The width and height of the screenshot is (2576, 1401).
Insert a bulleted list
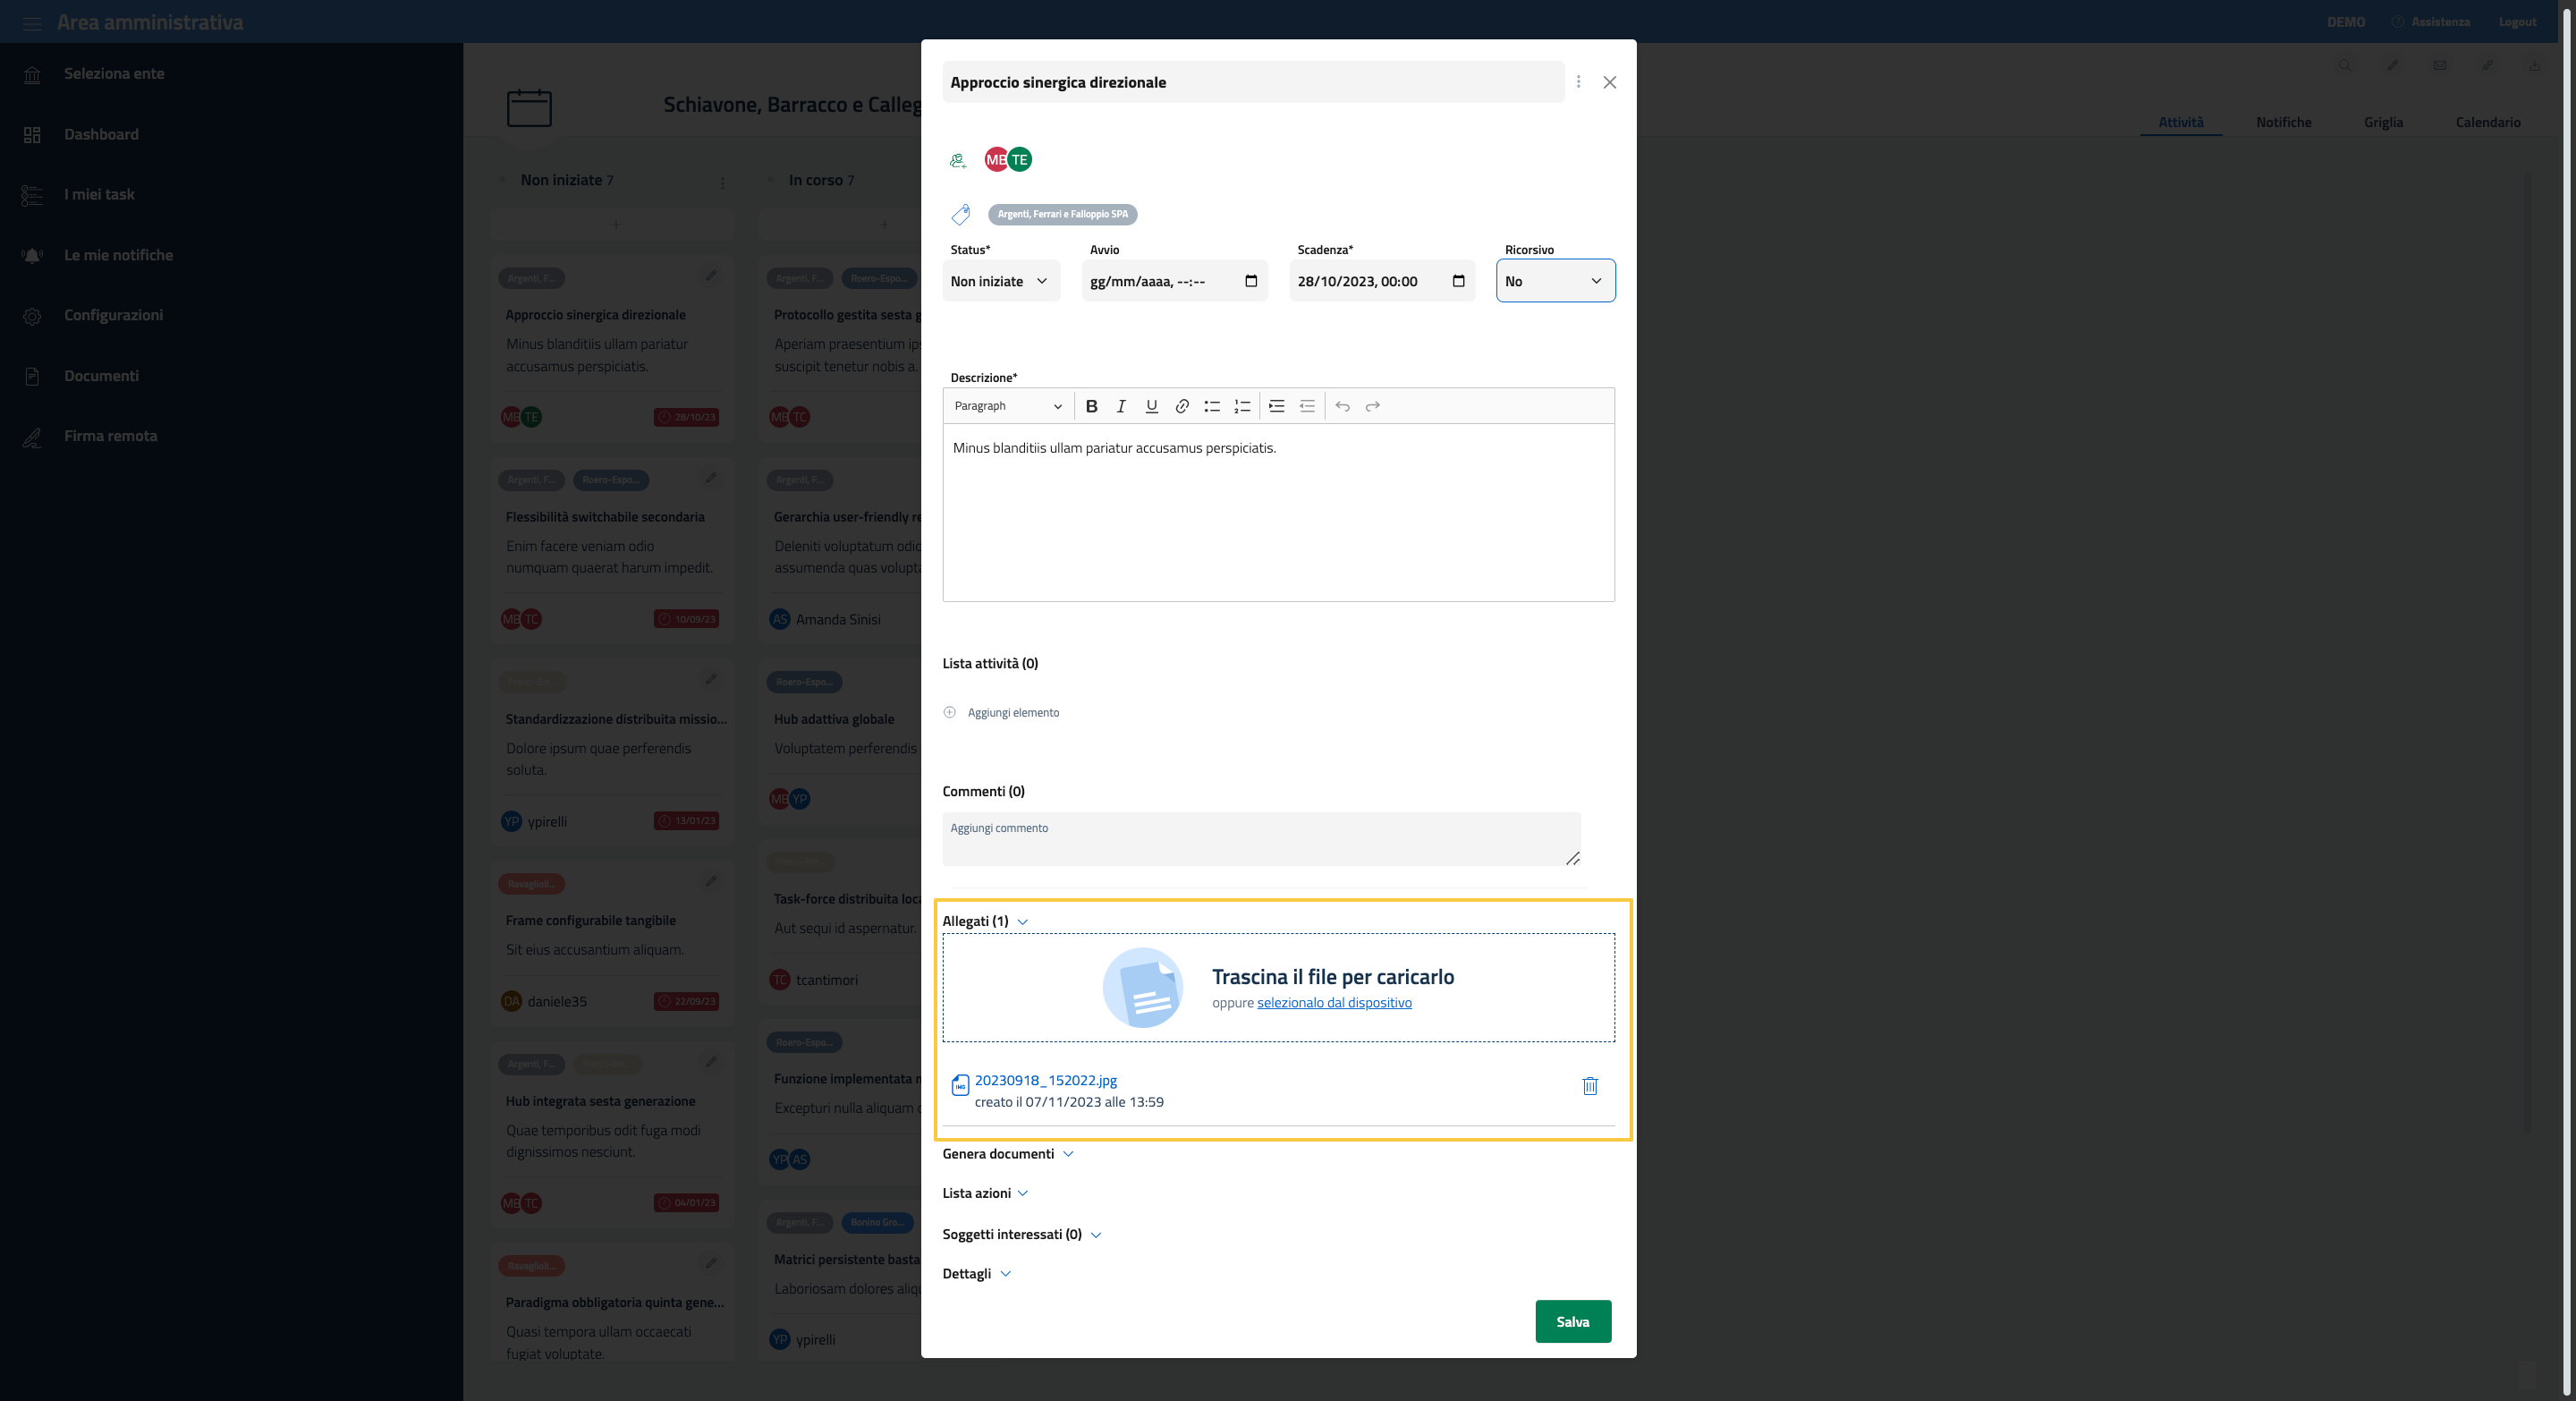(1212, 406)
